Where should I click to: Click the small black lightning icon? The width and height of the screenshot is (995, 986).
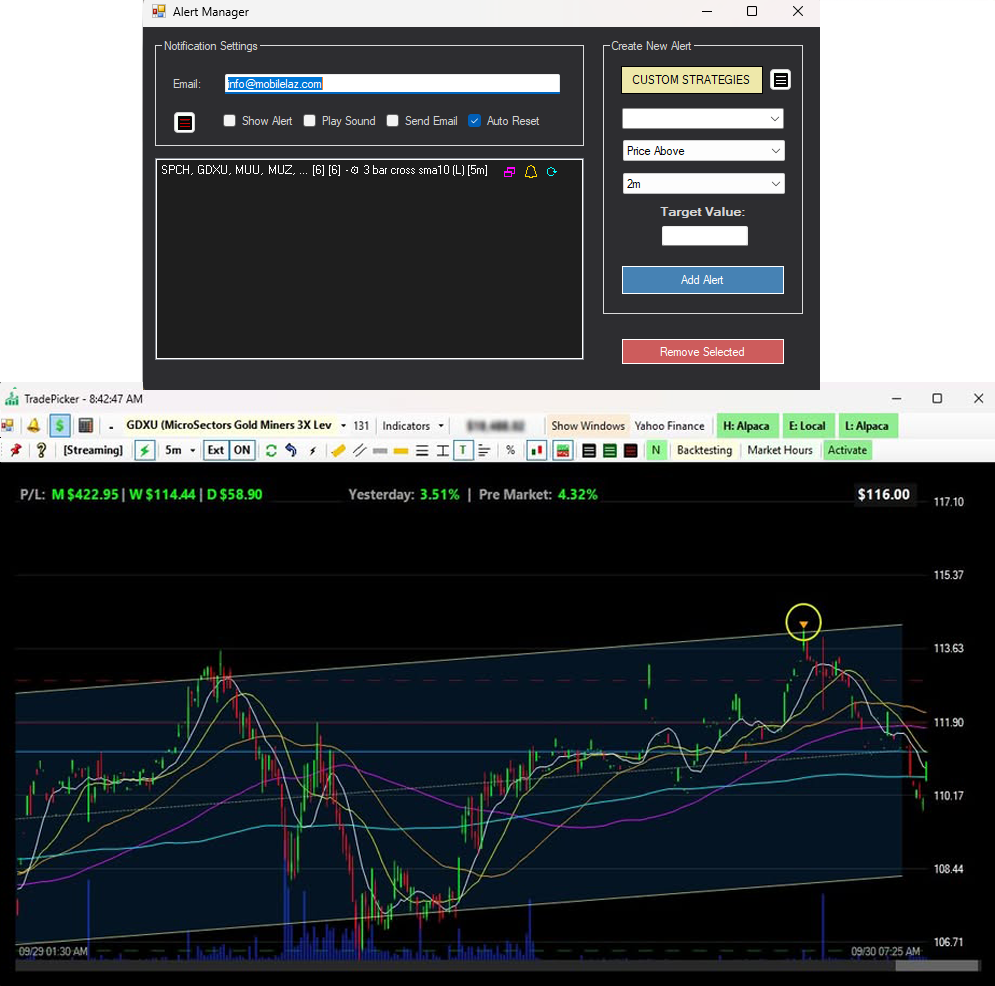click(313, 450)
